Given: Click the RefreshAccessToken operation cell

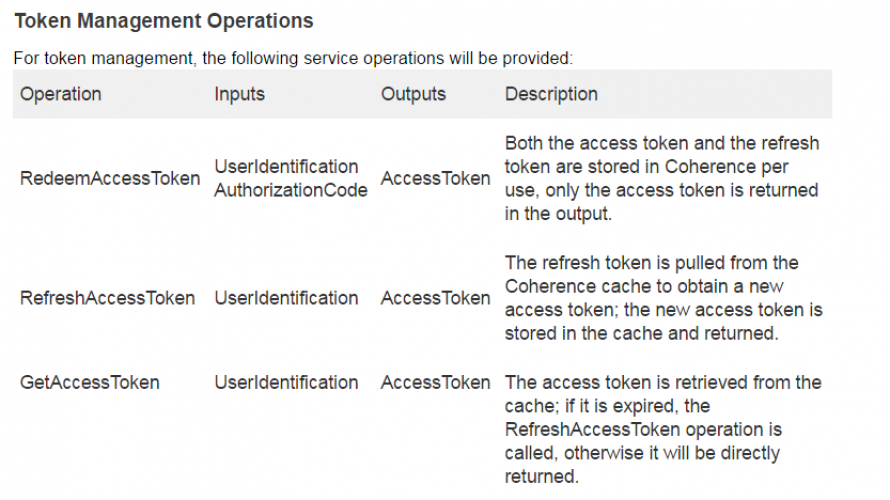Looking at the screenshot, I should pyautogui.click(x=107, y=298).
